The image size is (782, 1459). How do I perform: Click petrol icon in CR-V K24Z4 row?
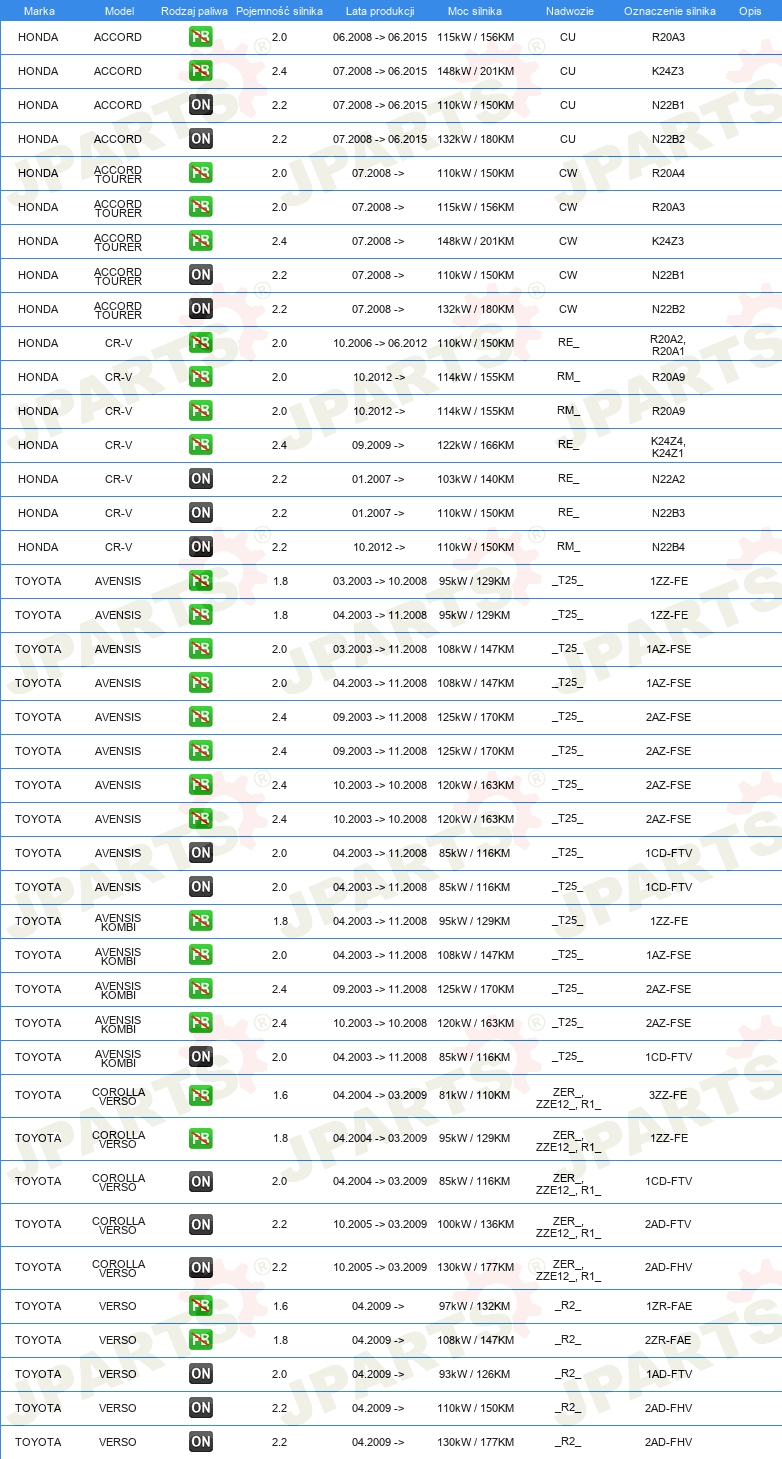pos(201,445)
